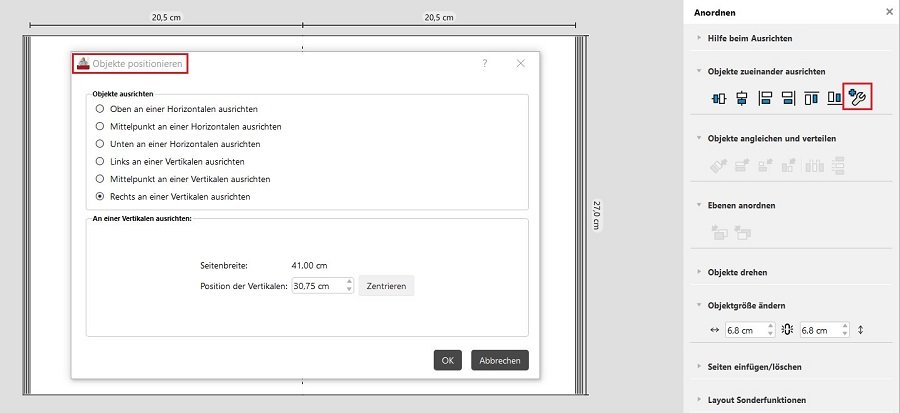Image resolution: width=900 pixels, height=413 pixels.
Task: Click the Objekte positionieren dialog title
Action: (137, 64)
